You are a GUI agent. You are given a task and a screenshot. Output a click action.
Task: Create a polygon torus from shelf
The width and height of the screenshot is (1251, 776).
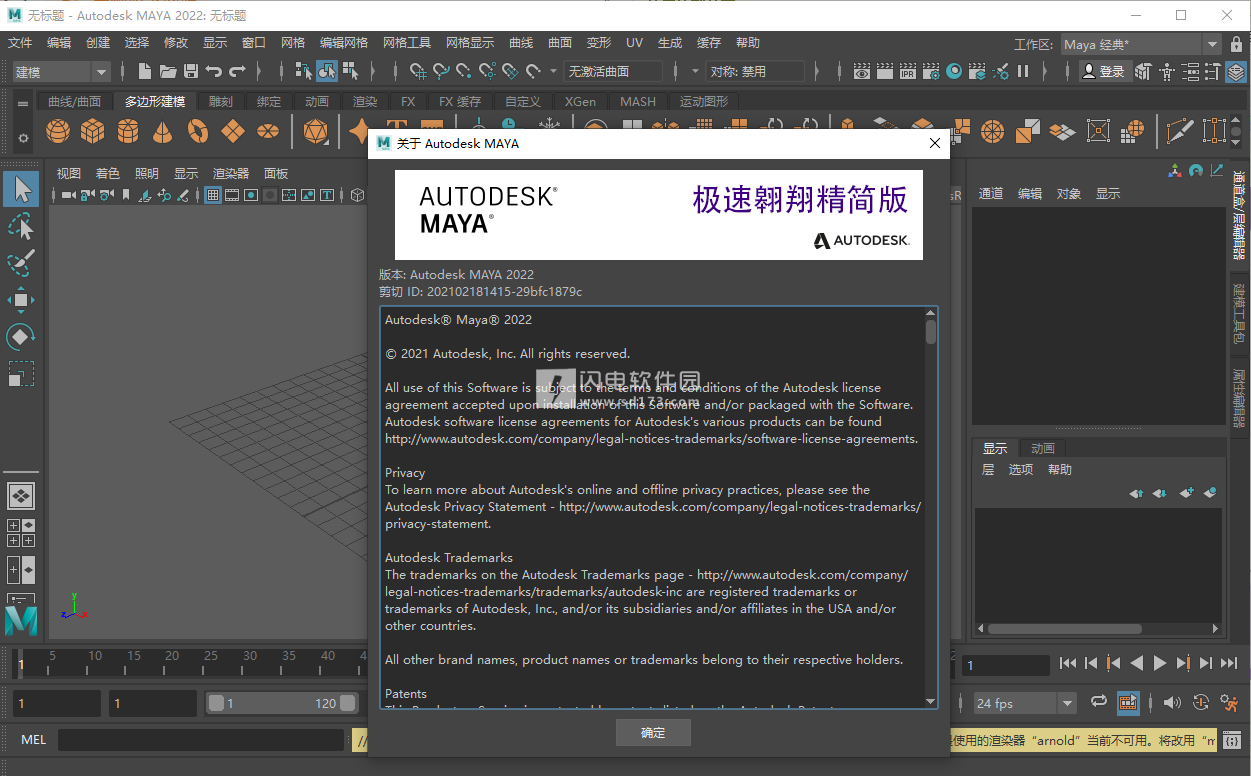click(198, 131)
